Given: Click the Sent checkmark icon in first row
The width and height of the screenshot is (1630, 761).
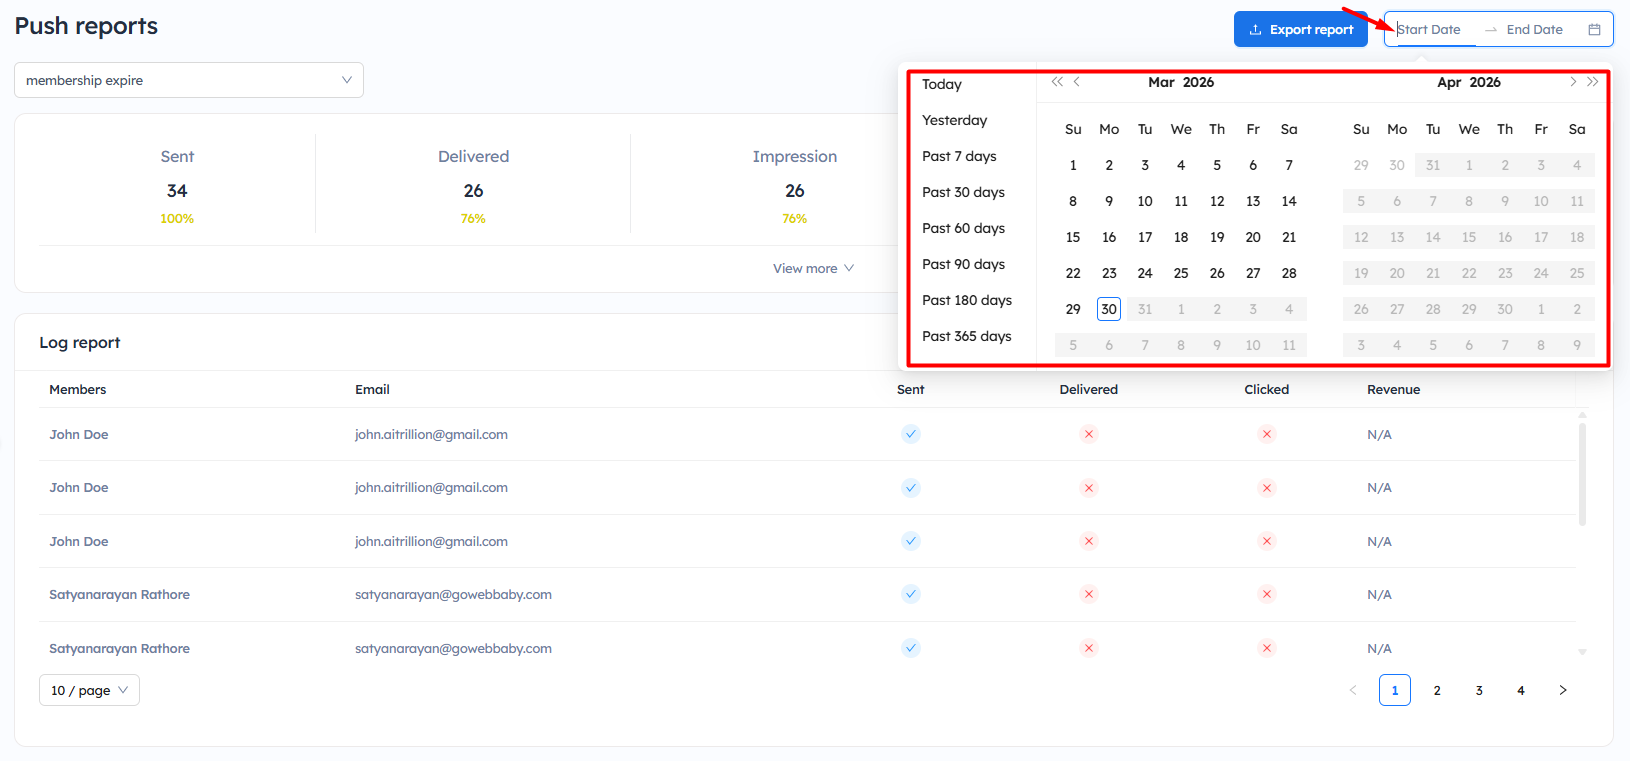Looking at the screenshot, I should [910, 434].
